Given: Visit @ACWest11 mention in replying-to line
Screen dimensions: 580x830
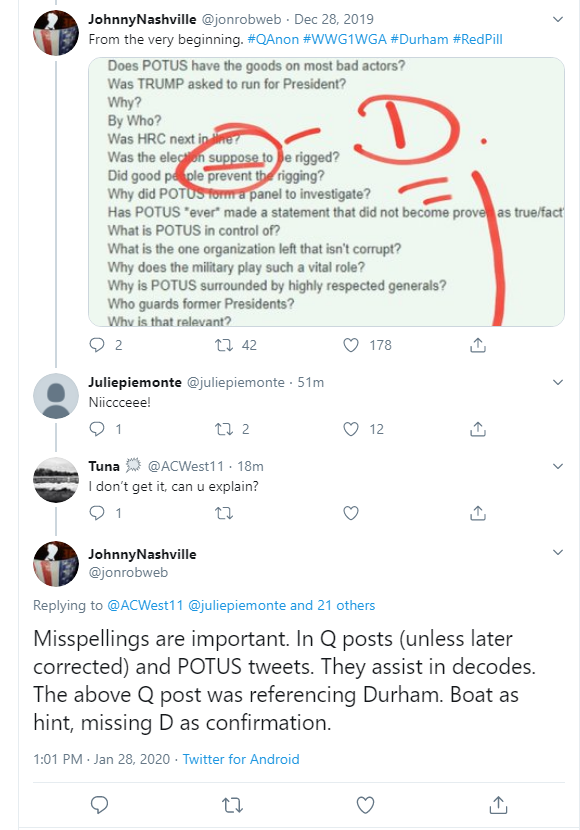Looking at the screenshot, I should pos(145,605).
